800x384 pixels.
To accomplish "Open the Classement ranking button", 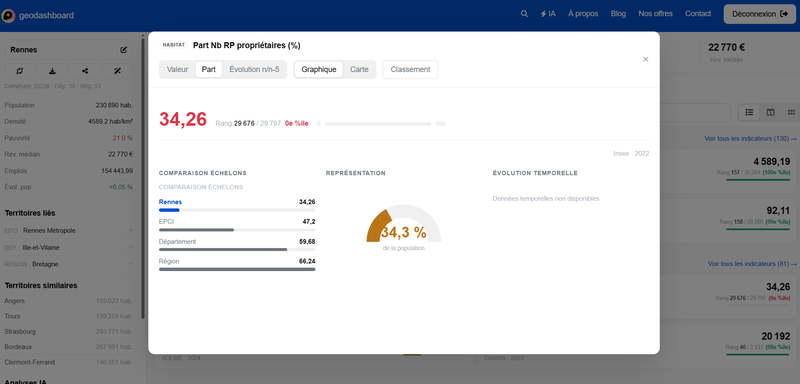I will [x=410, y=69].
